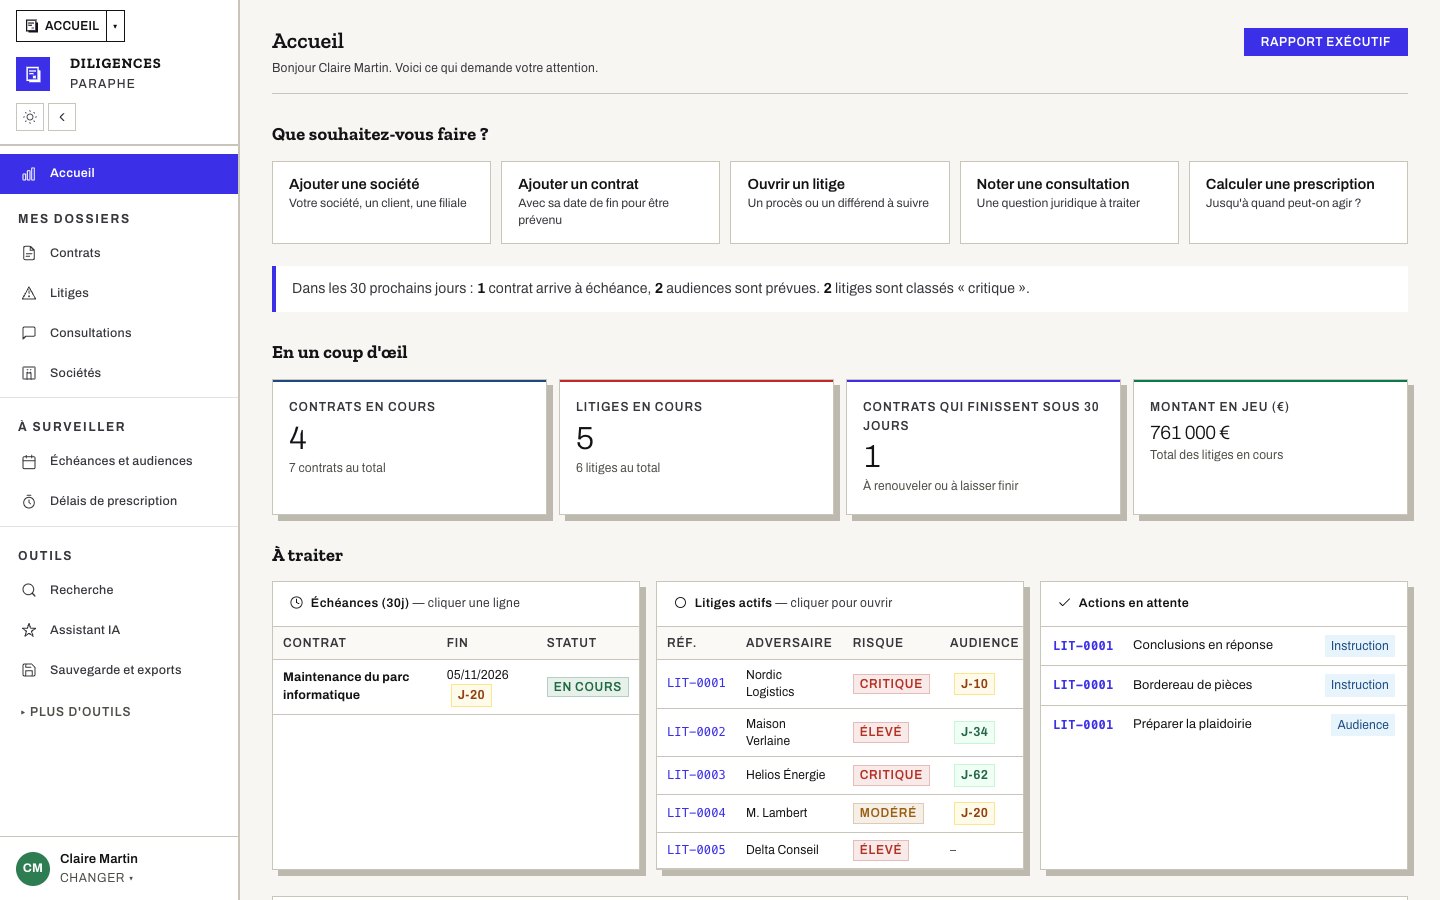
Task: Click the J-34 audience badge
Action: 974,732
